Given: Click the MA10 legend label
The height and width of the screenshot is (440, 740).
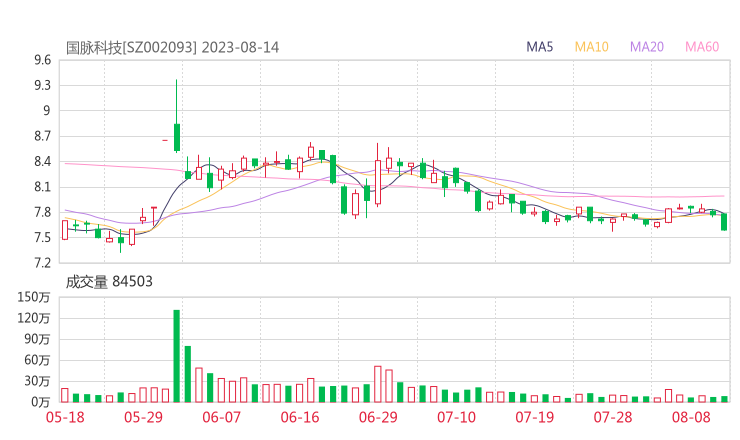Looking at the screenshot, I should [x=591, y=47].
